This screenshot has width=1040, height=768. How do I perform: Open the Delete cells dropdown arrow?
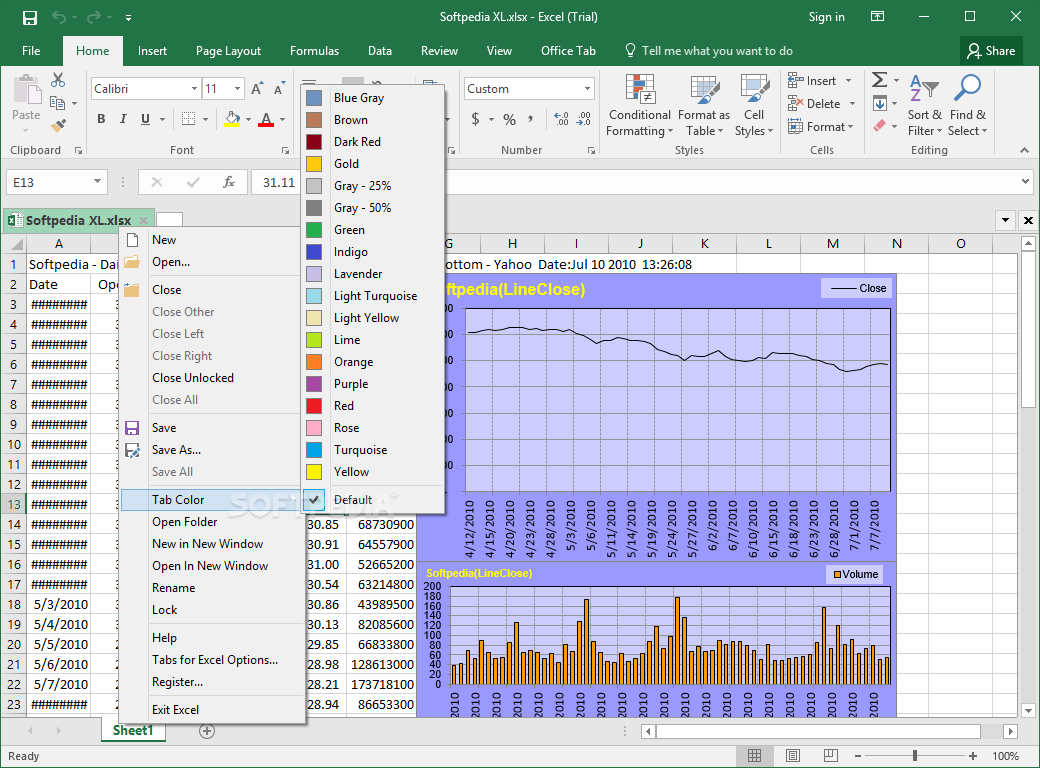pos(852,103)
